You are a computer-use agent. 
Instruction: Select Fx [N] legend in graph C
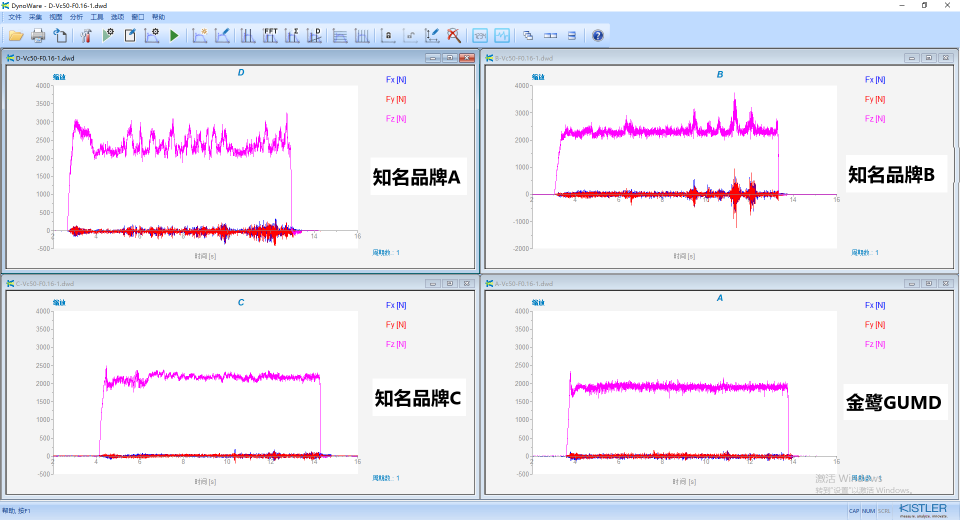(x=396, y=305)
